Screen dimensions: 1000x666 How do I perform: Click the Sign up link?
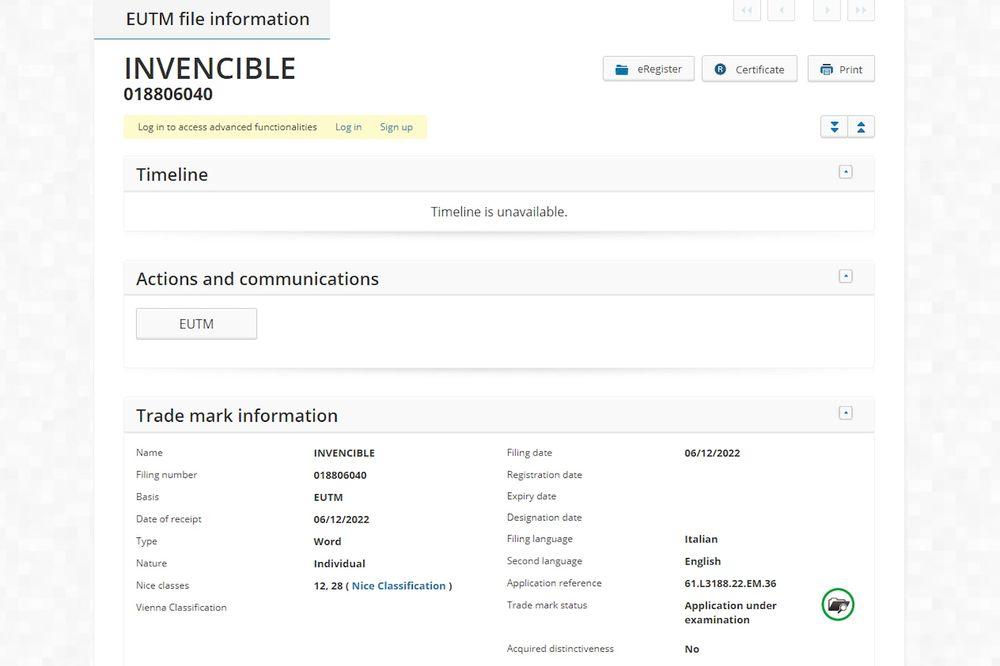[x=396, y=127]
